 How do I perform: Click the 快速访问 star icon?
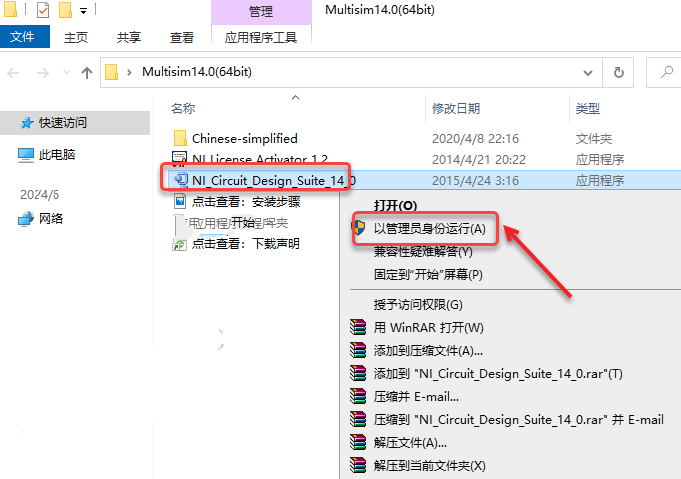(27, 123)
